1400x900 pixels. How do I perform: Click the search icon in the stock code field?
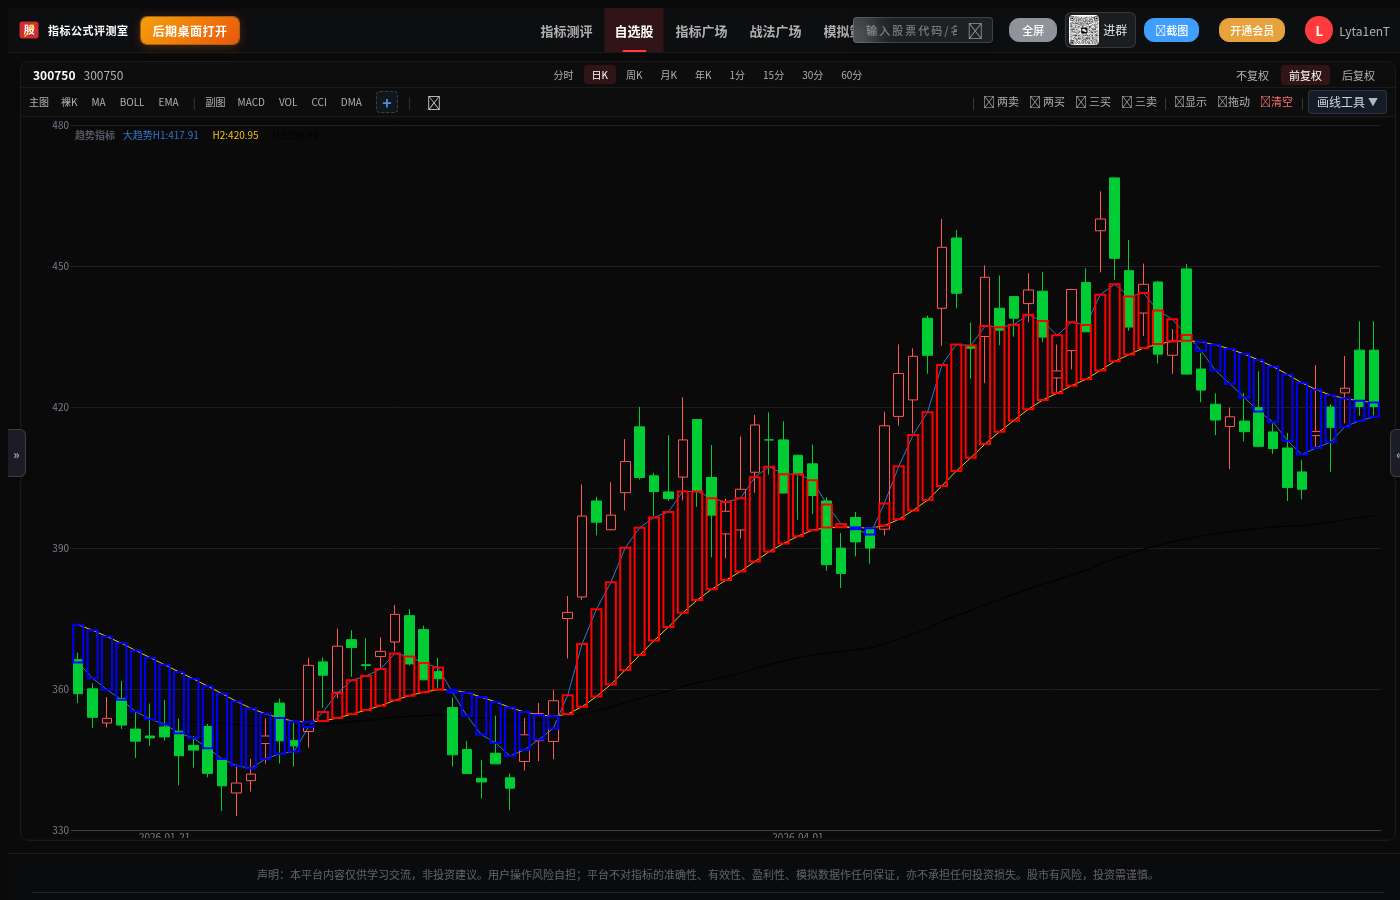[x=975, y=31]
